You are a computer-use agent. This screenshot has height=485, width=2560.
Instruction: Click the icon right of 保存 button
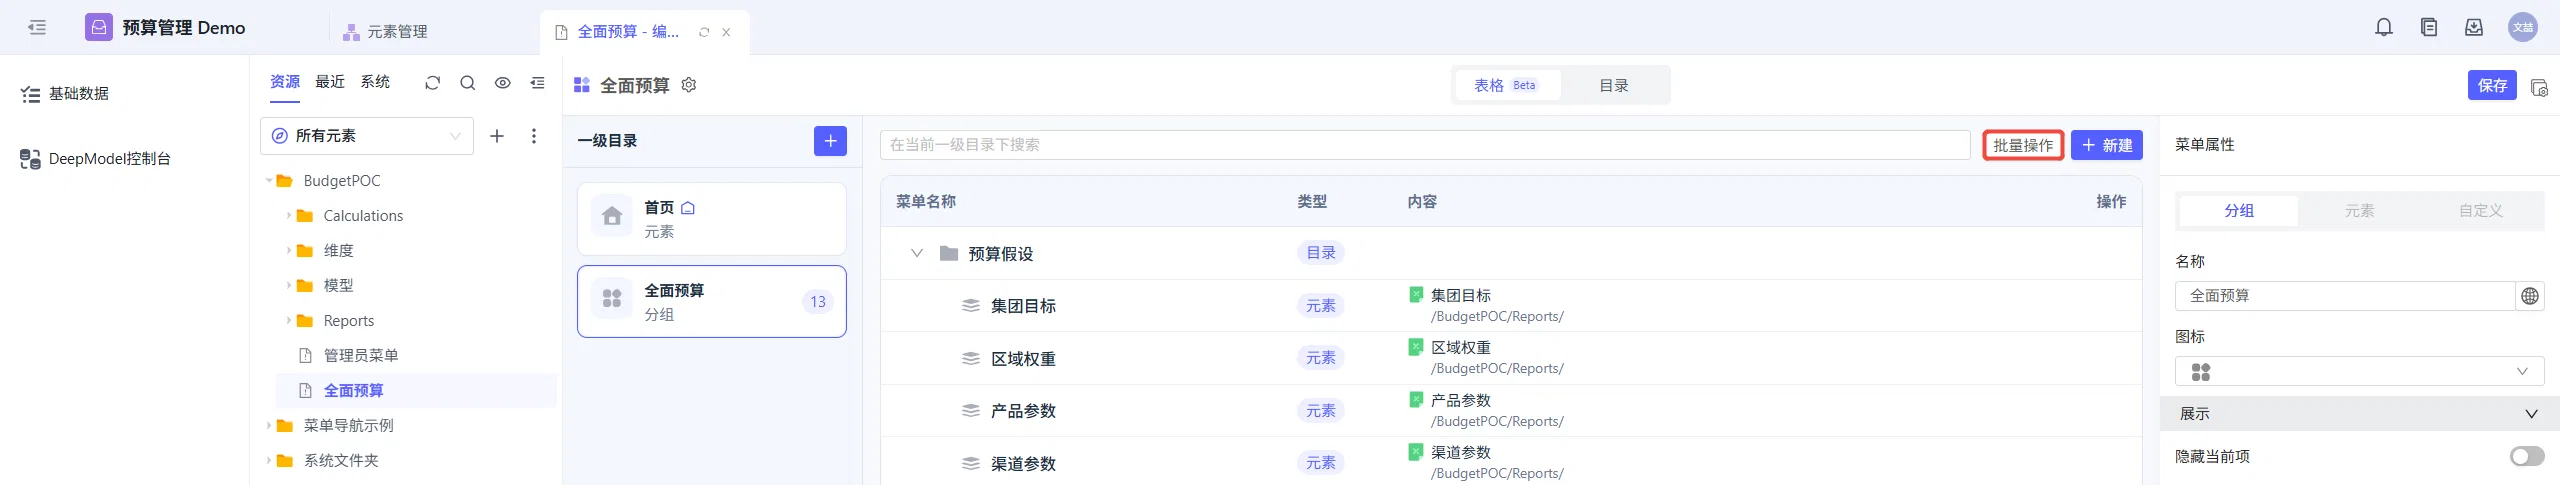2539,87
